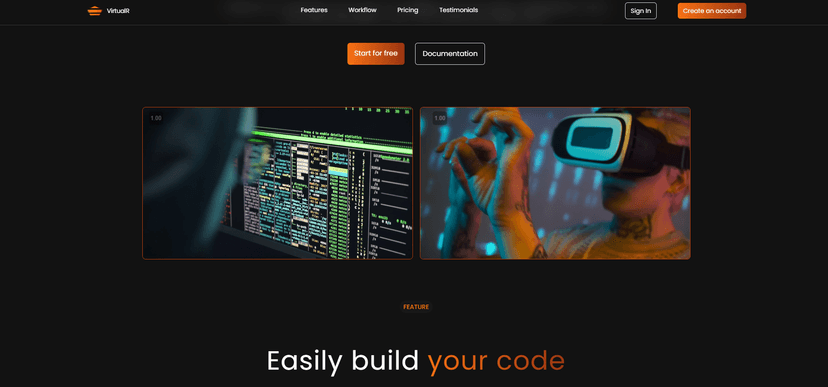Click the orange your code heading text
Viewport: 828px width, 387px height.
coord(496,361)
